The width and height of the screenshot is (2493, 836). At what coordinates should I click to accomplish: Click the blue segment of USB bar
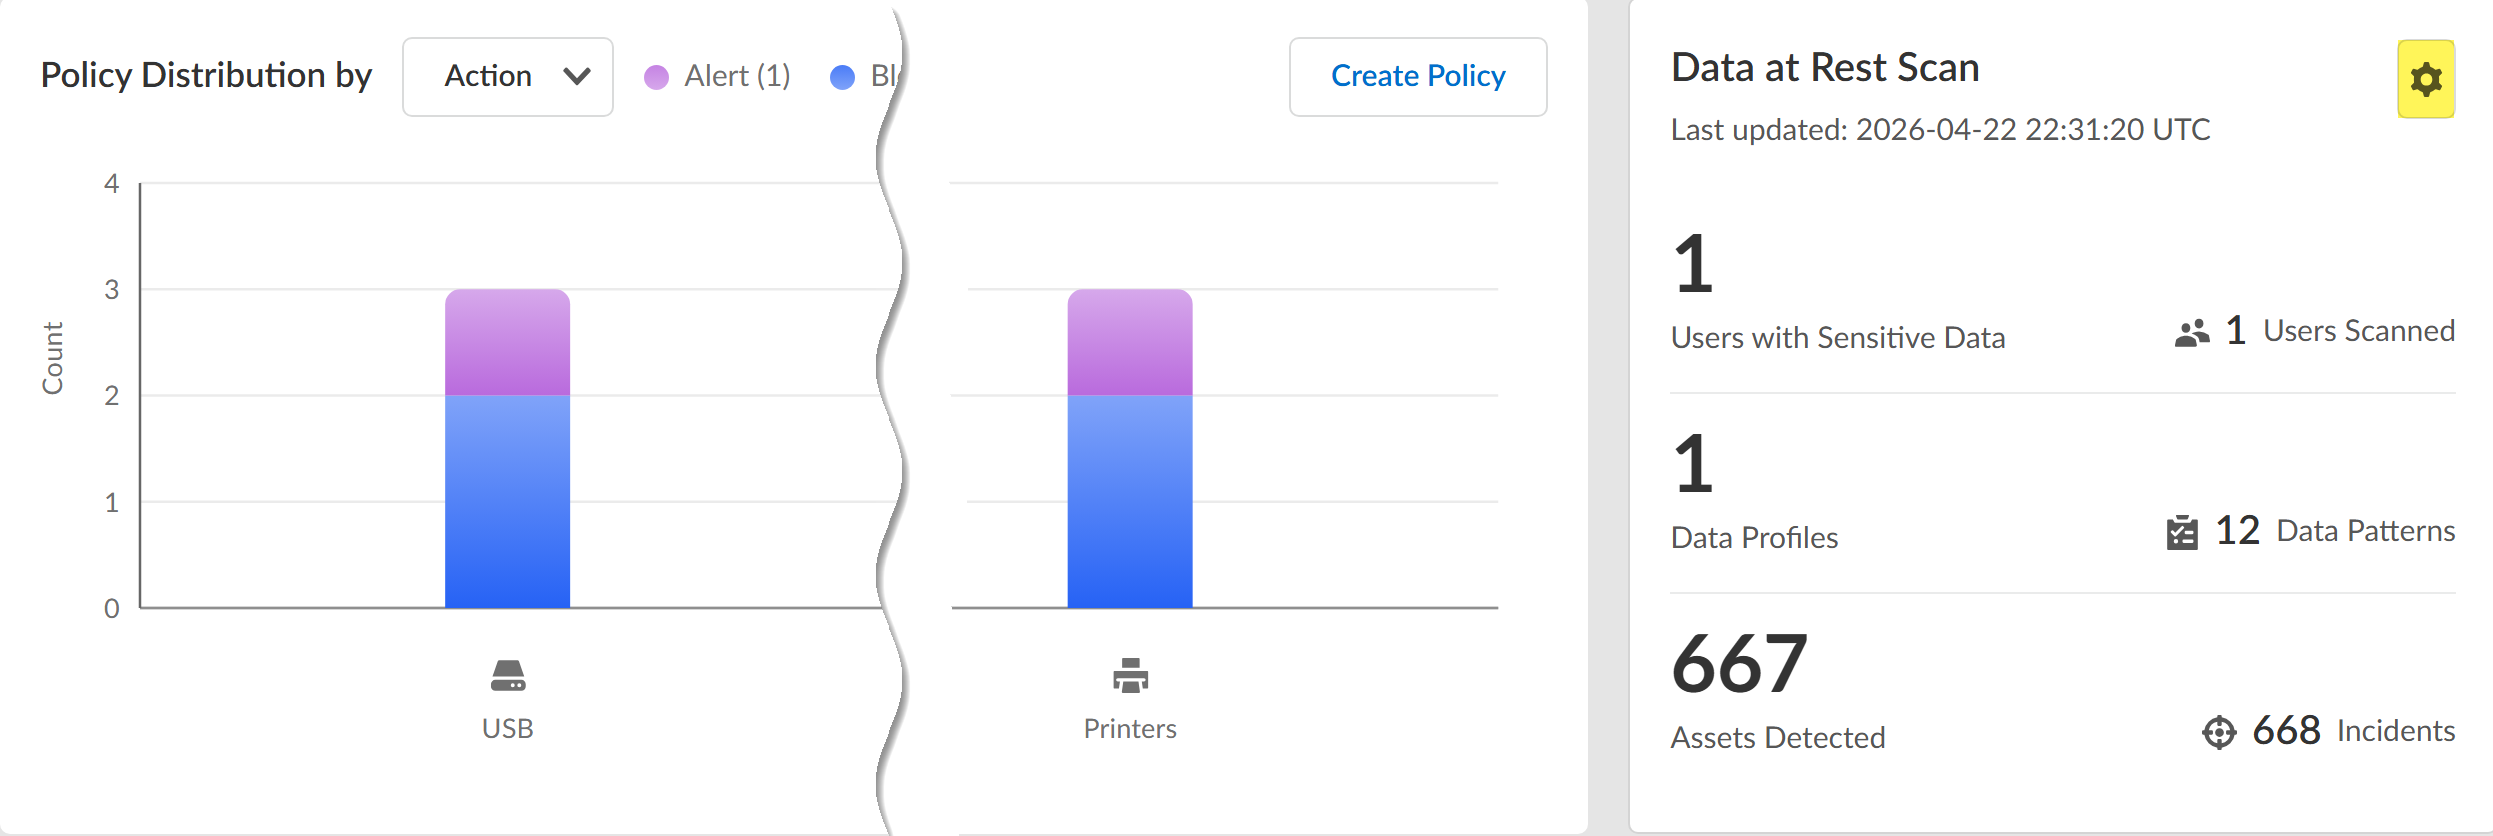[x=507, y=501]
